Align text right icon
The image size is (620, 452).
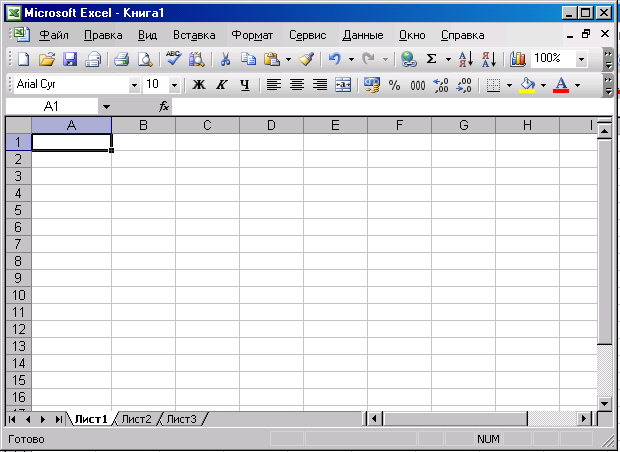[x=320, y=85]
